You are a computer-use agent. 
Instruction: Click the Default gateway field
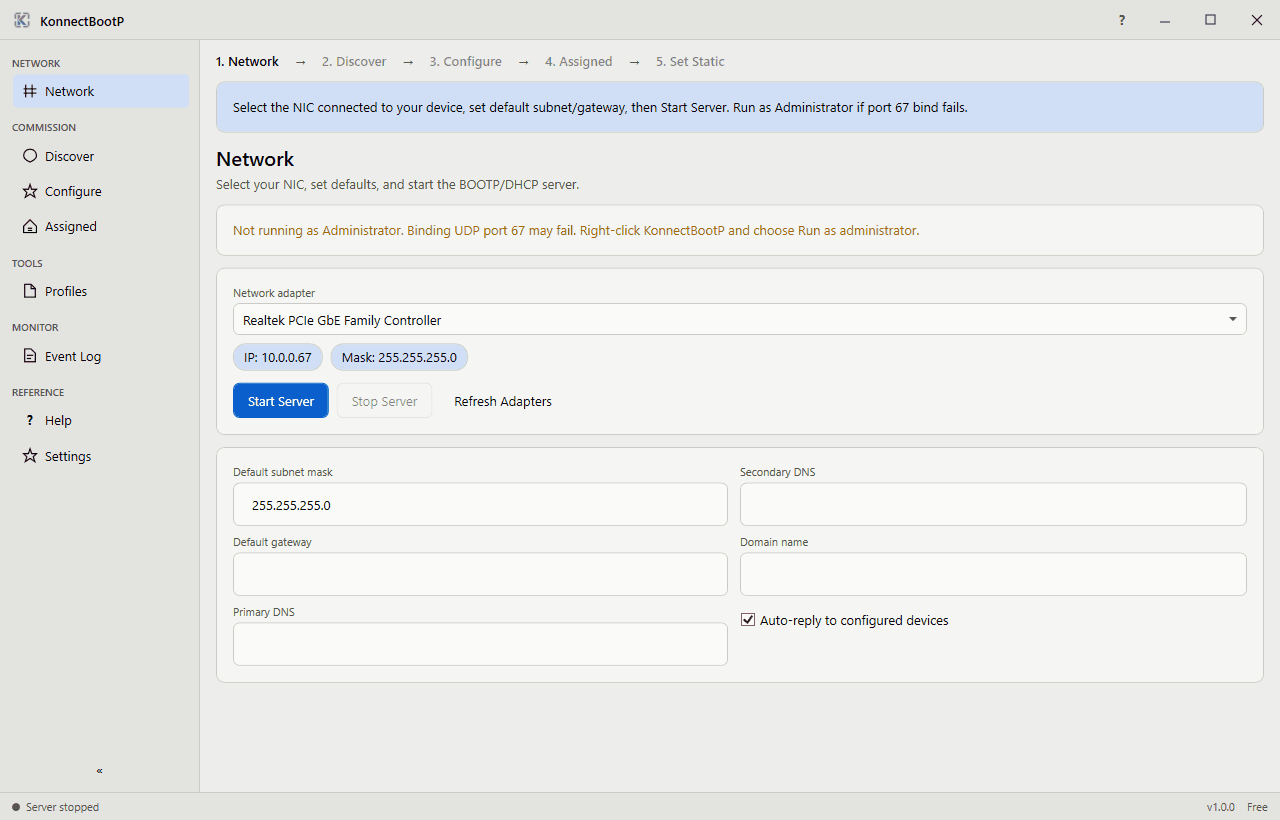(480, 574)
